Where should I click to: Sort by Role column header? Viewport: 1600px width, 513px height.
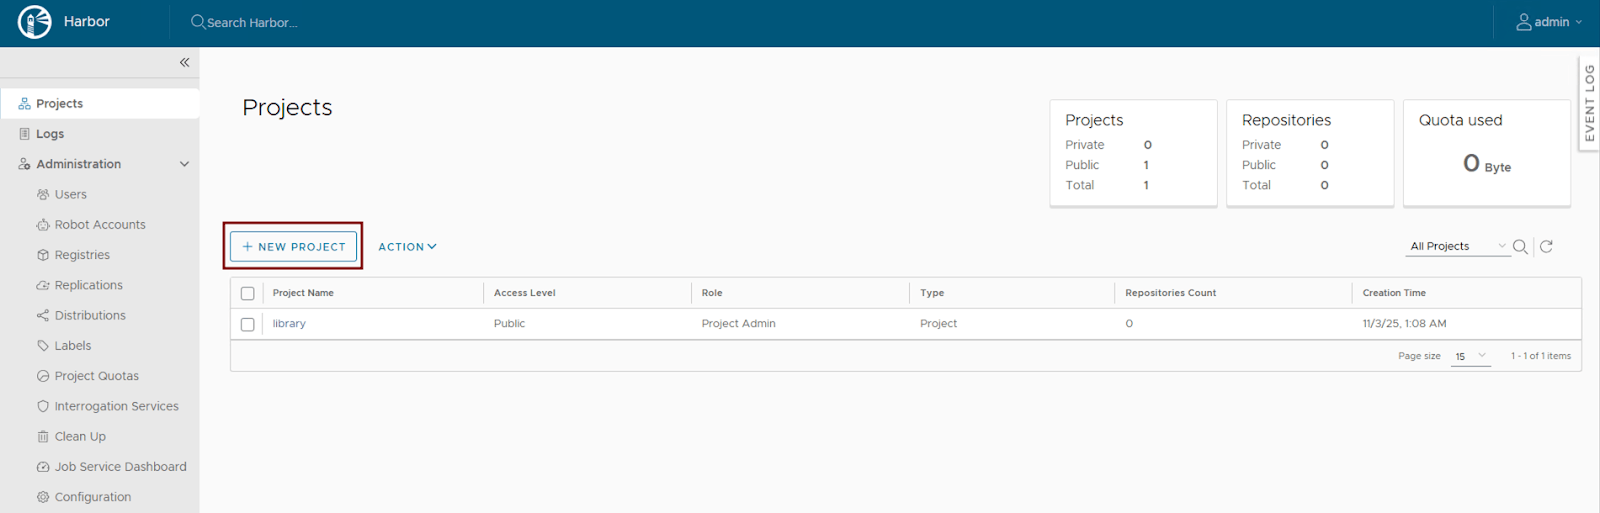click(x=712, y=293)
